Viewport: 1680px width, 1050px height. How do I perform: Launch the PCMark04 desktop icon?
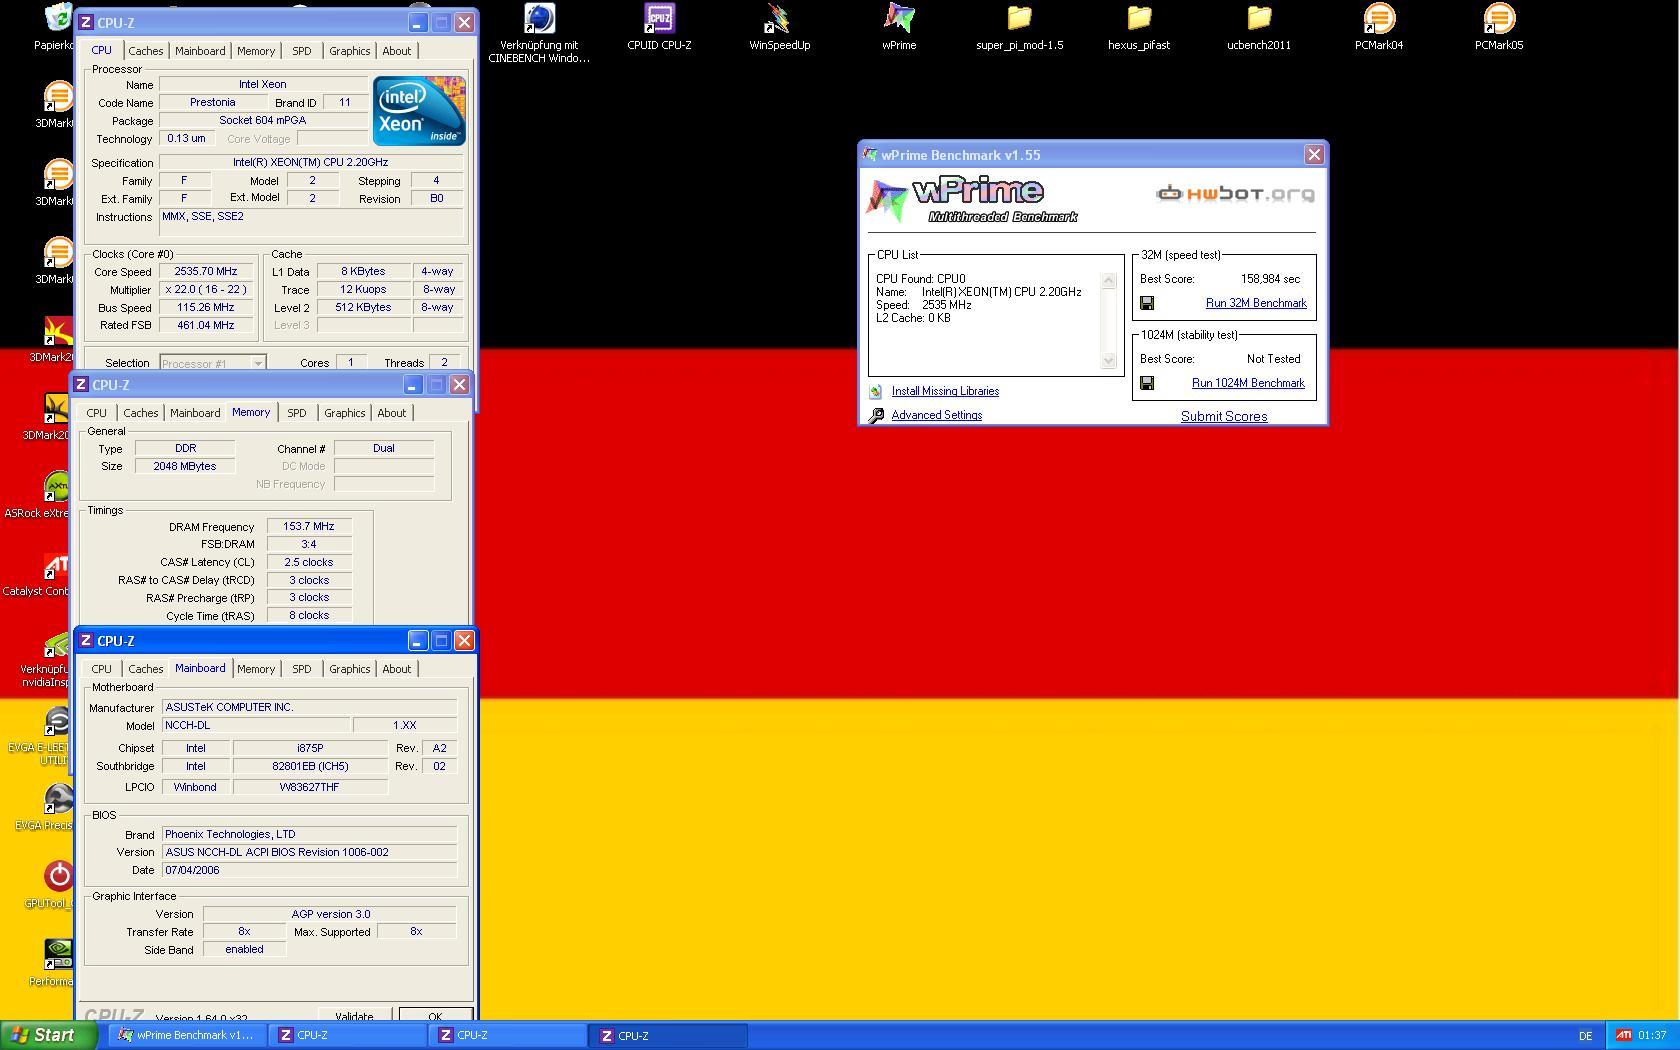click(x=1379, y=18)
